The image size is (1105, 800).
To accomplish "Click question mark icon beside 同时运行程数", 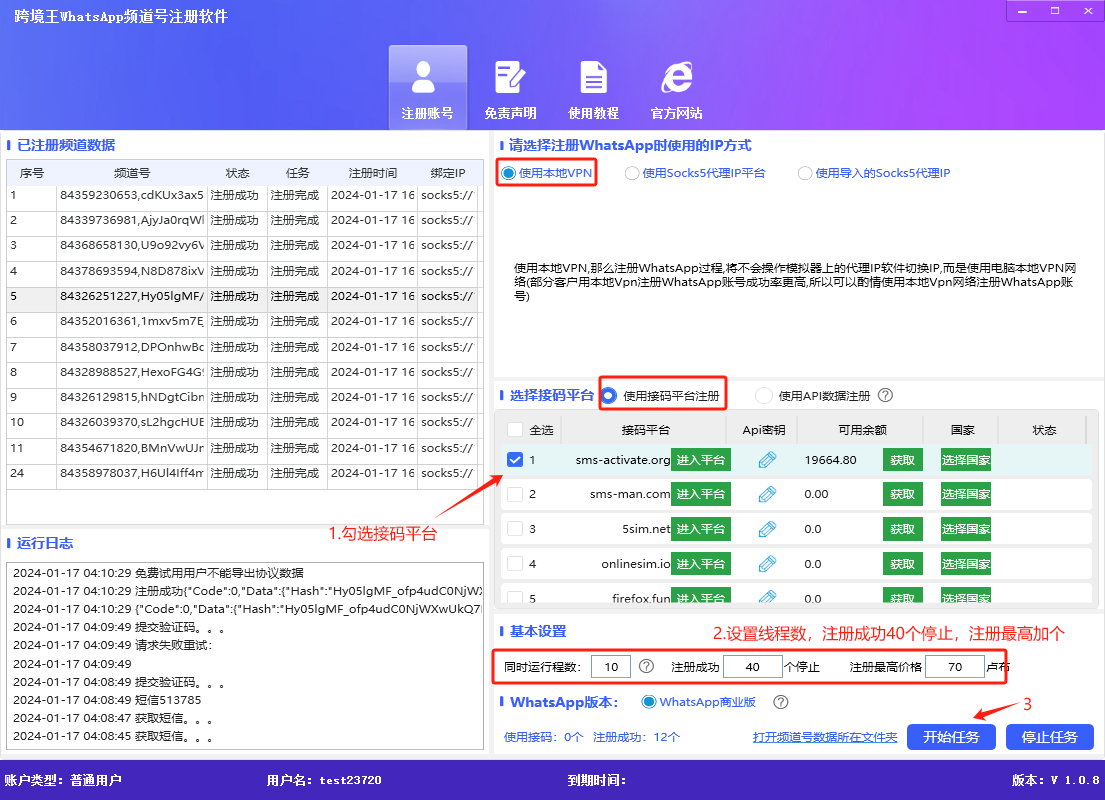I will coord(646,666).
